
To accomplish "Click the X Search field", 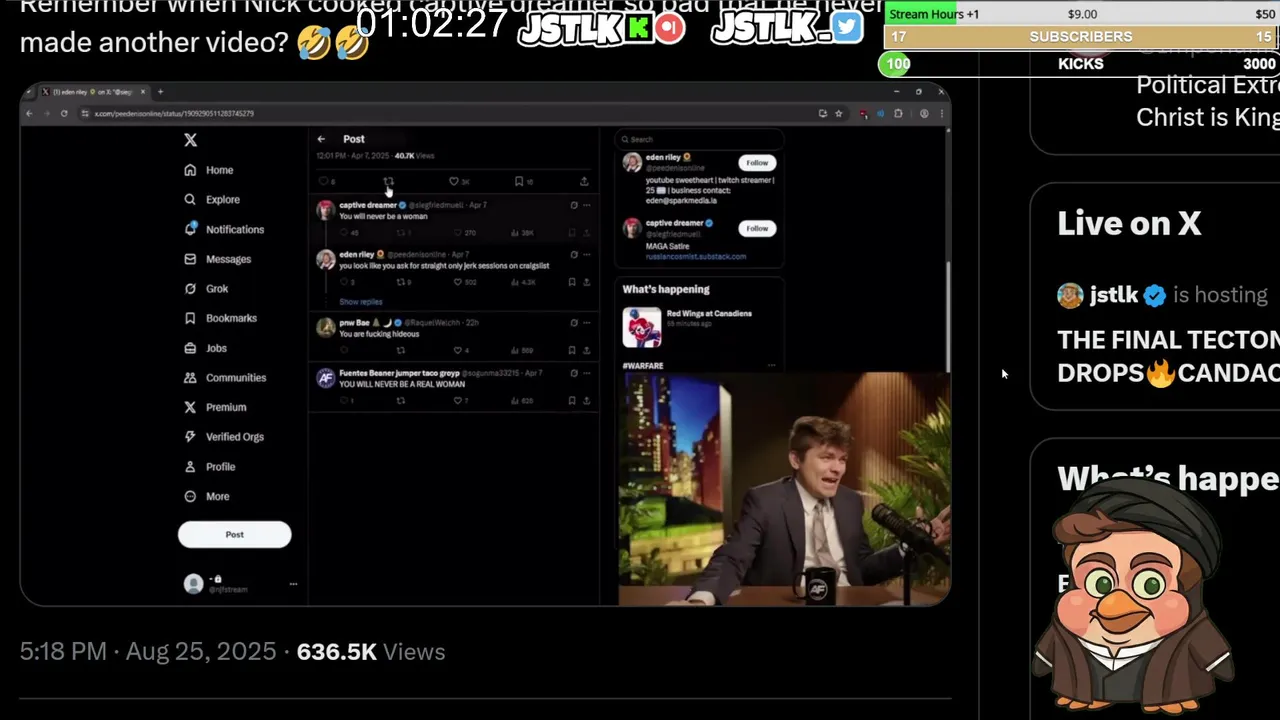I will point(699,139).
